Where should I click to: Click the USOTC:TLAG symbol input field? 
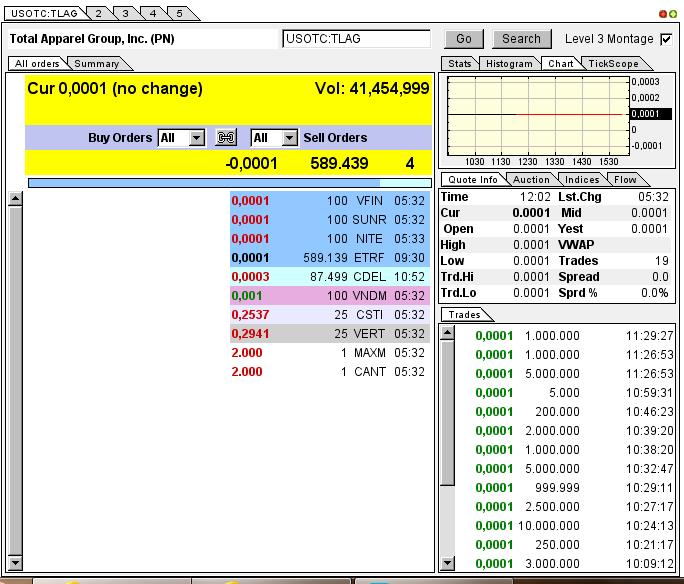pos(356,39)
